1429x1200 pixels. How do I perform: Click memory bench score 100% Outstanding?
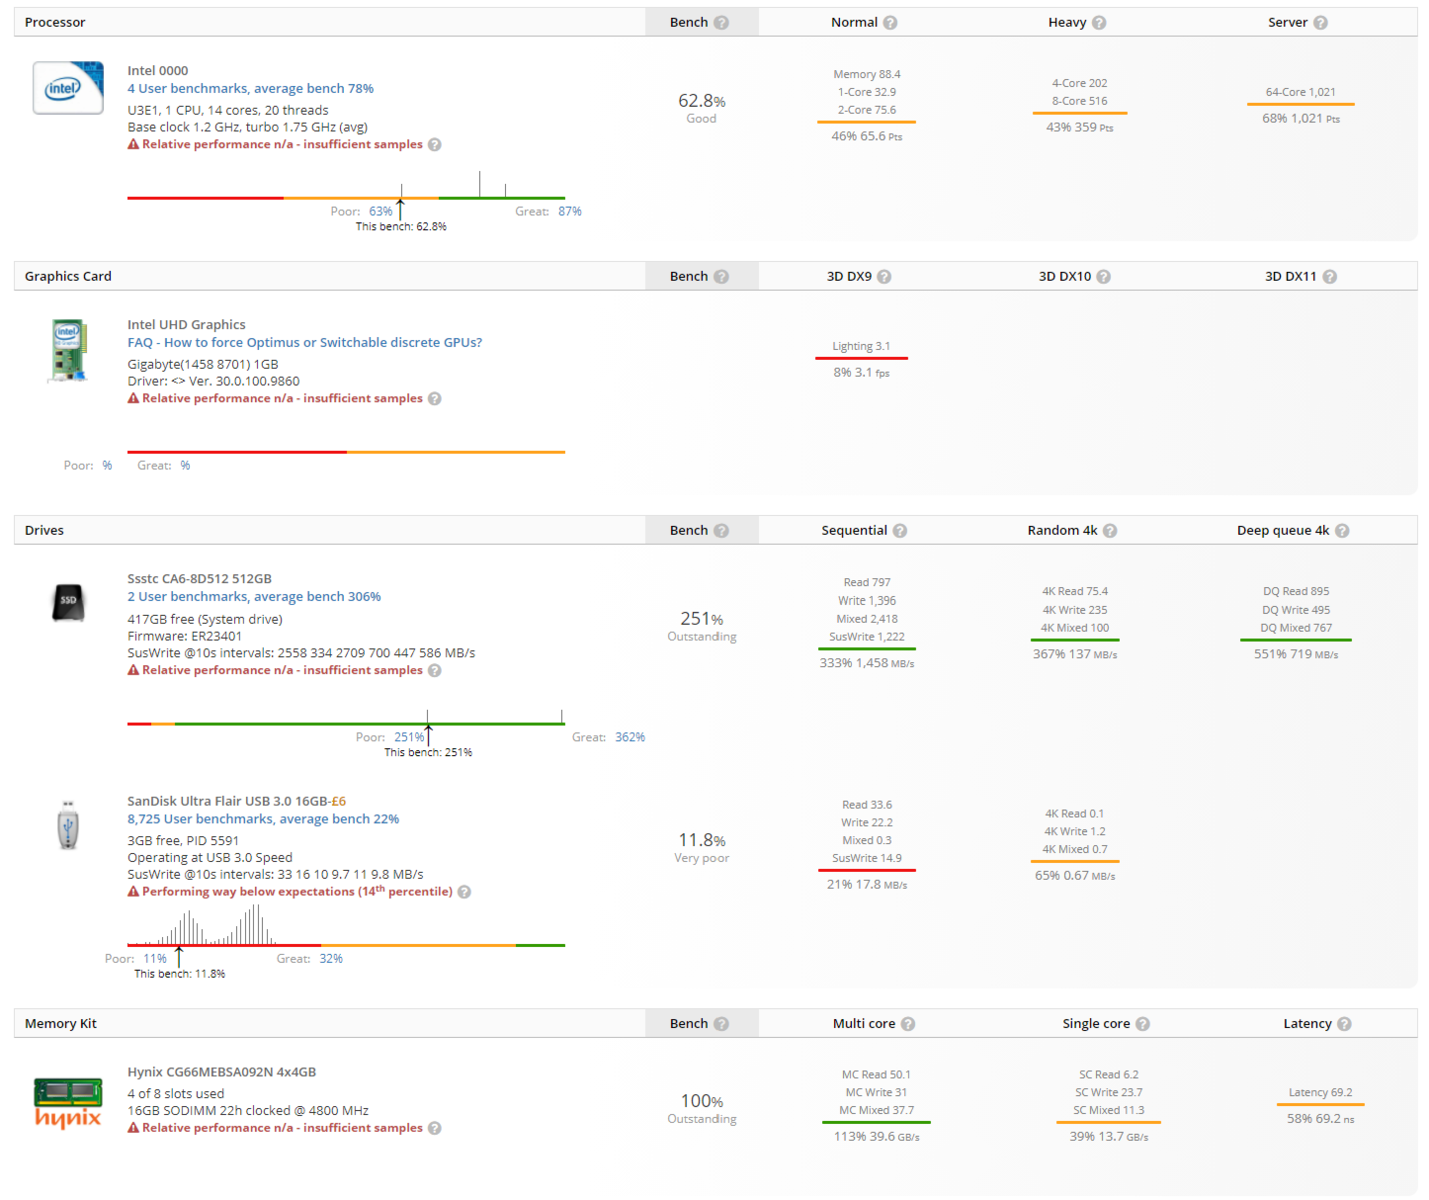pyautogui.click(x=701, y=1108)
